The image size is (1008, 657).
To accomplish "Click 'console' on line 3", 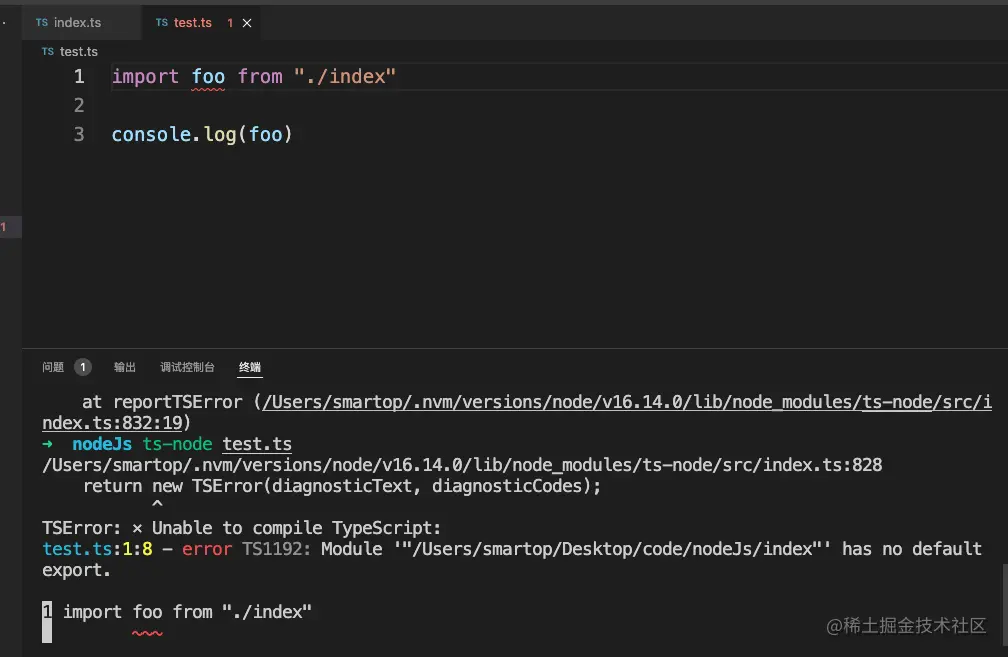I will [x=152, y=134].
